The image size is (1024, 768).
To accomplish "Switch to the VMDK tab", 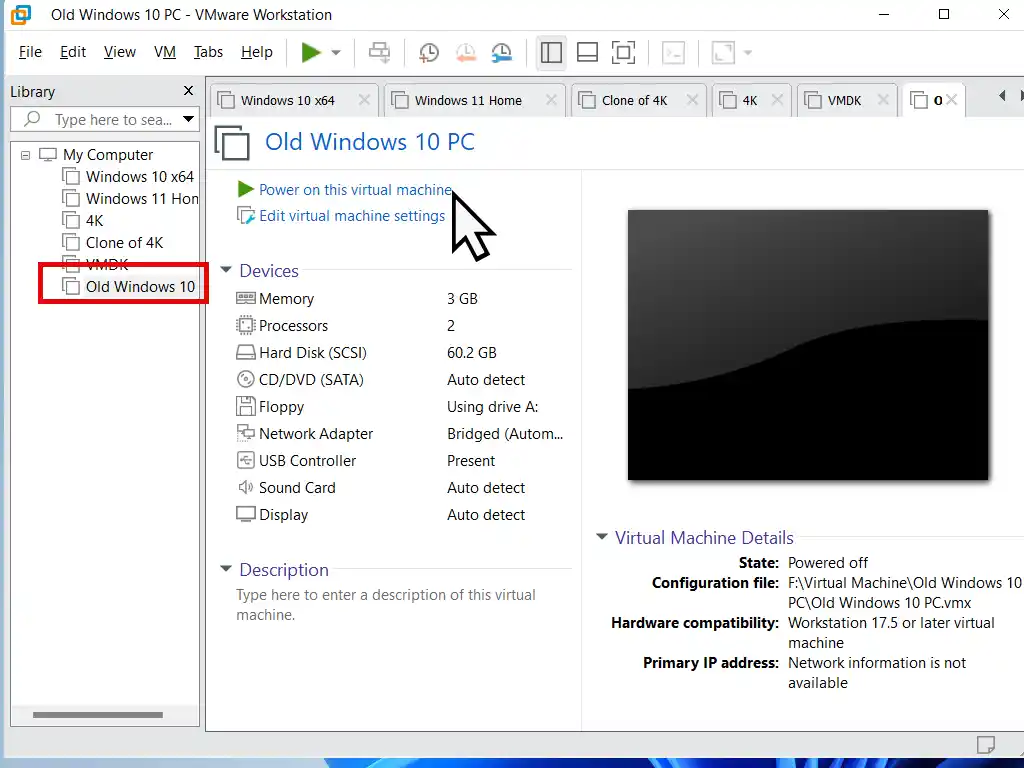I will pos(844,101).
